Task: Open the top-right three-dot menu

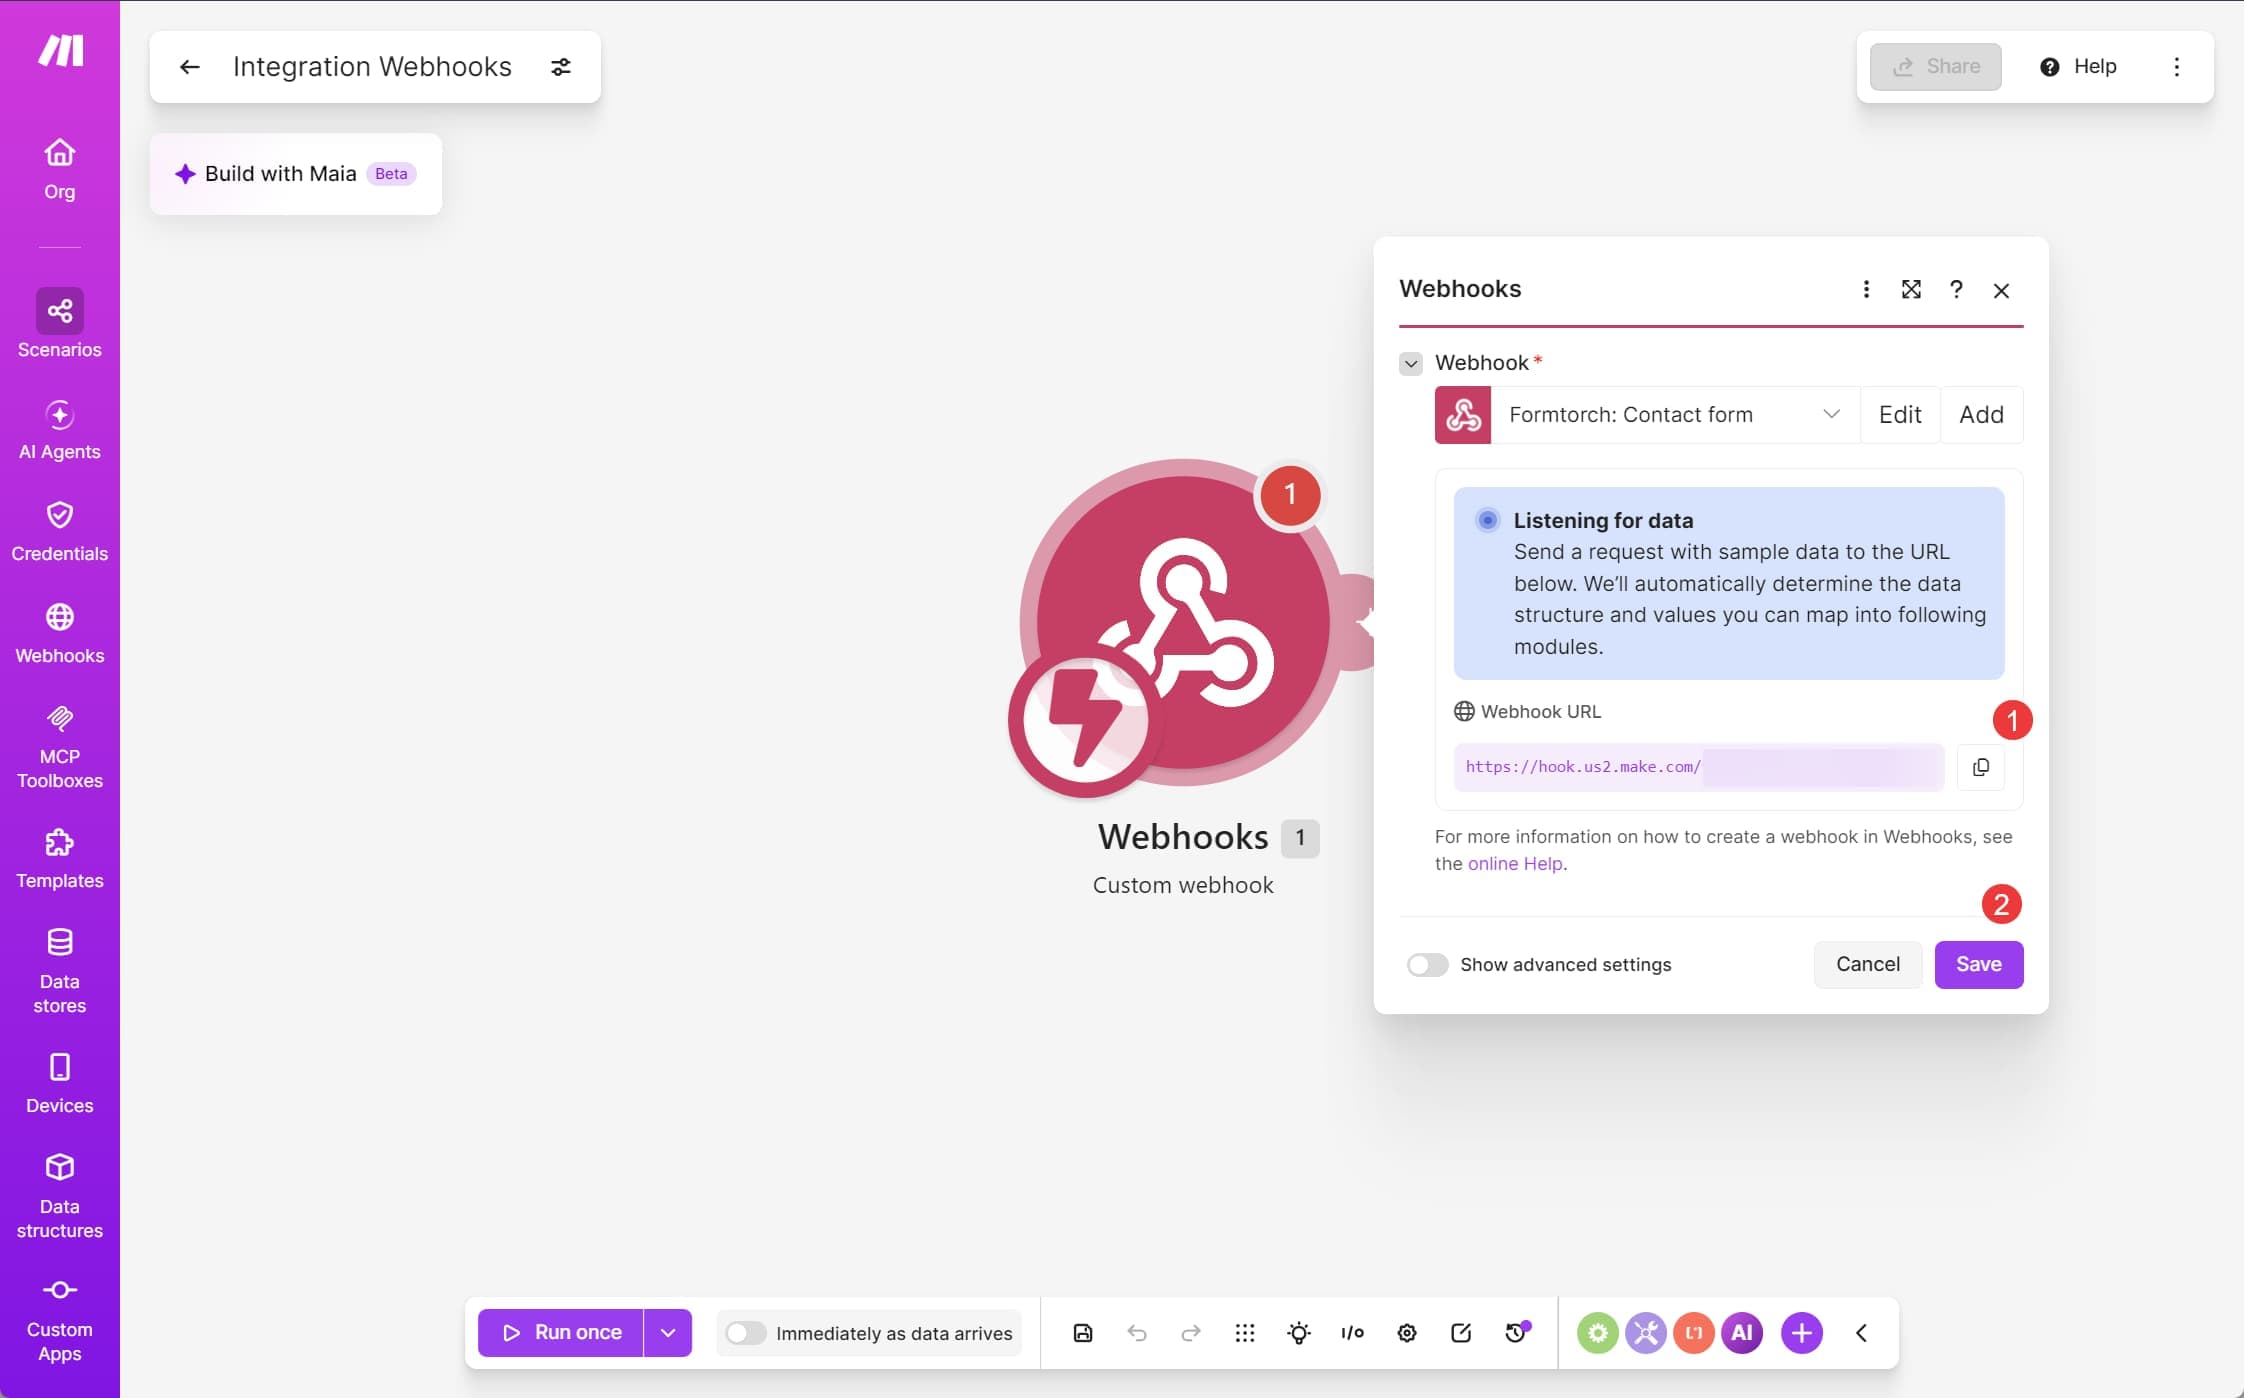Action: (x=2176, y=66)
